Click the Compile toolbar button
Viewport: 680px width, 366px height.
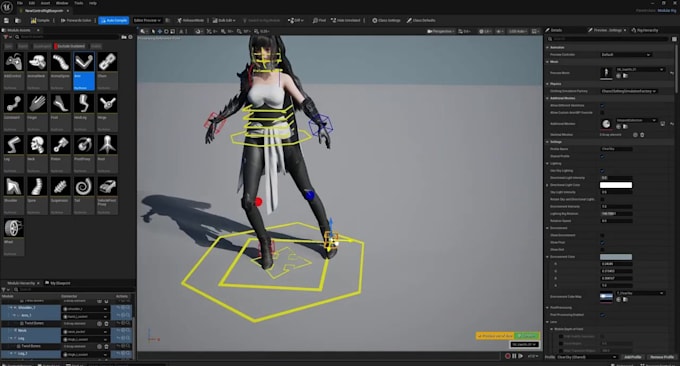pyautogui.click(x=40, y=20)
